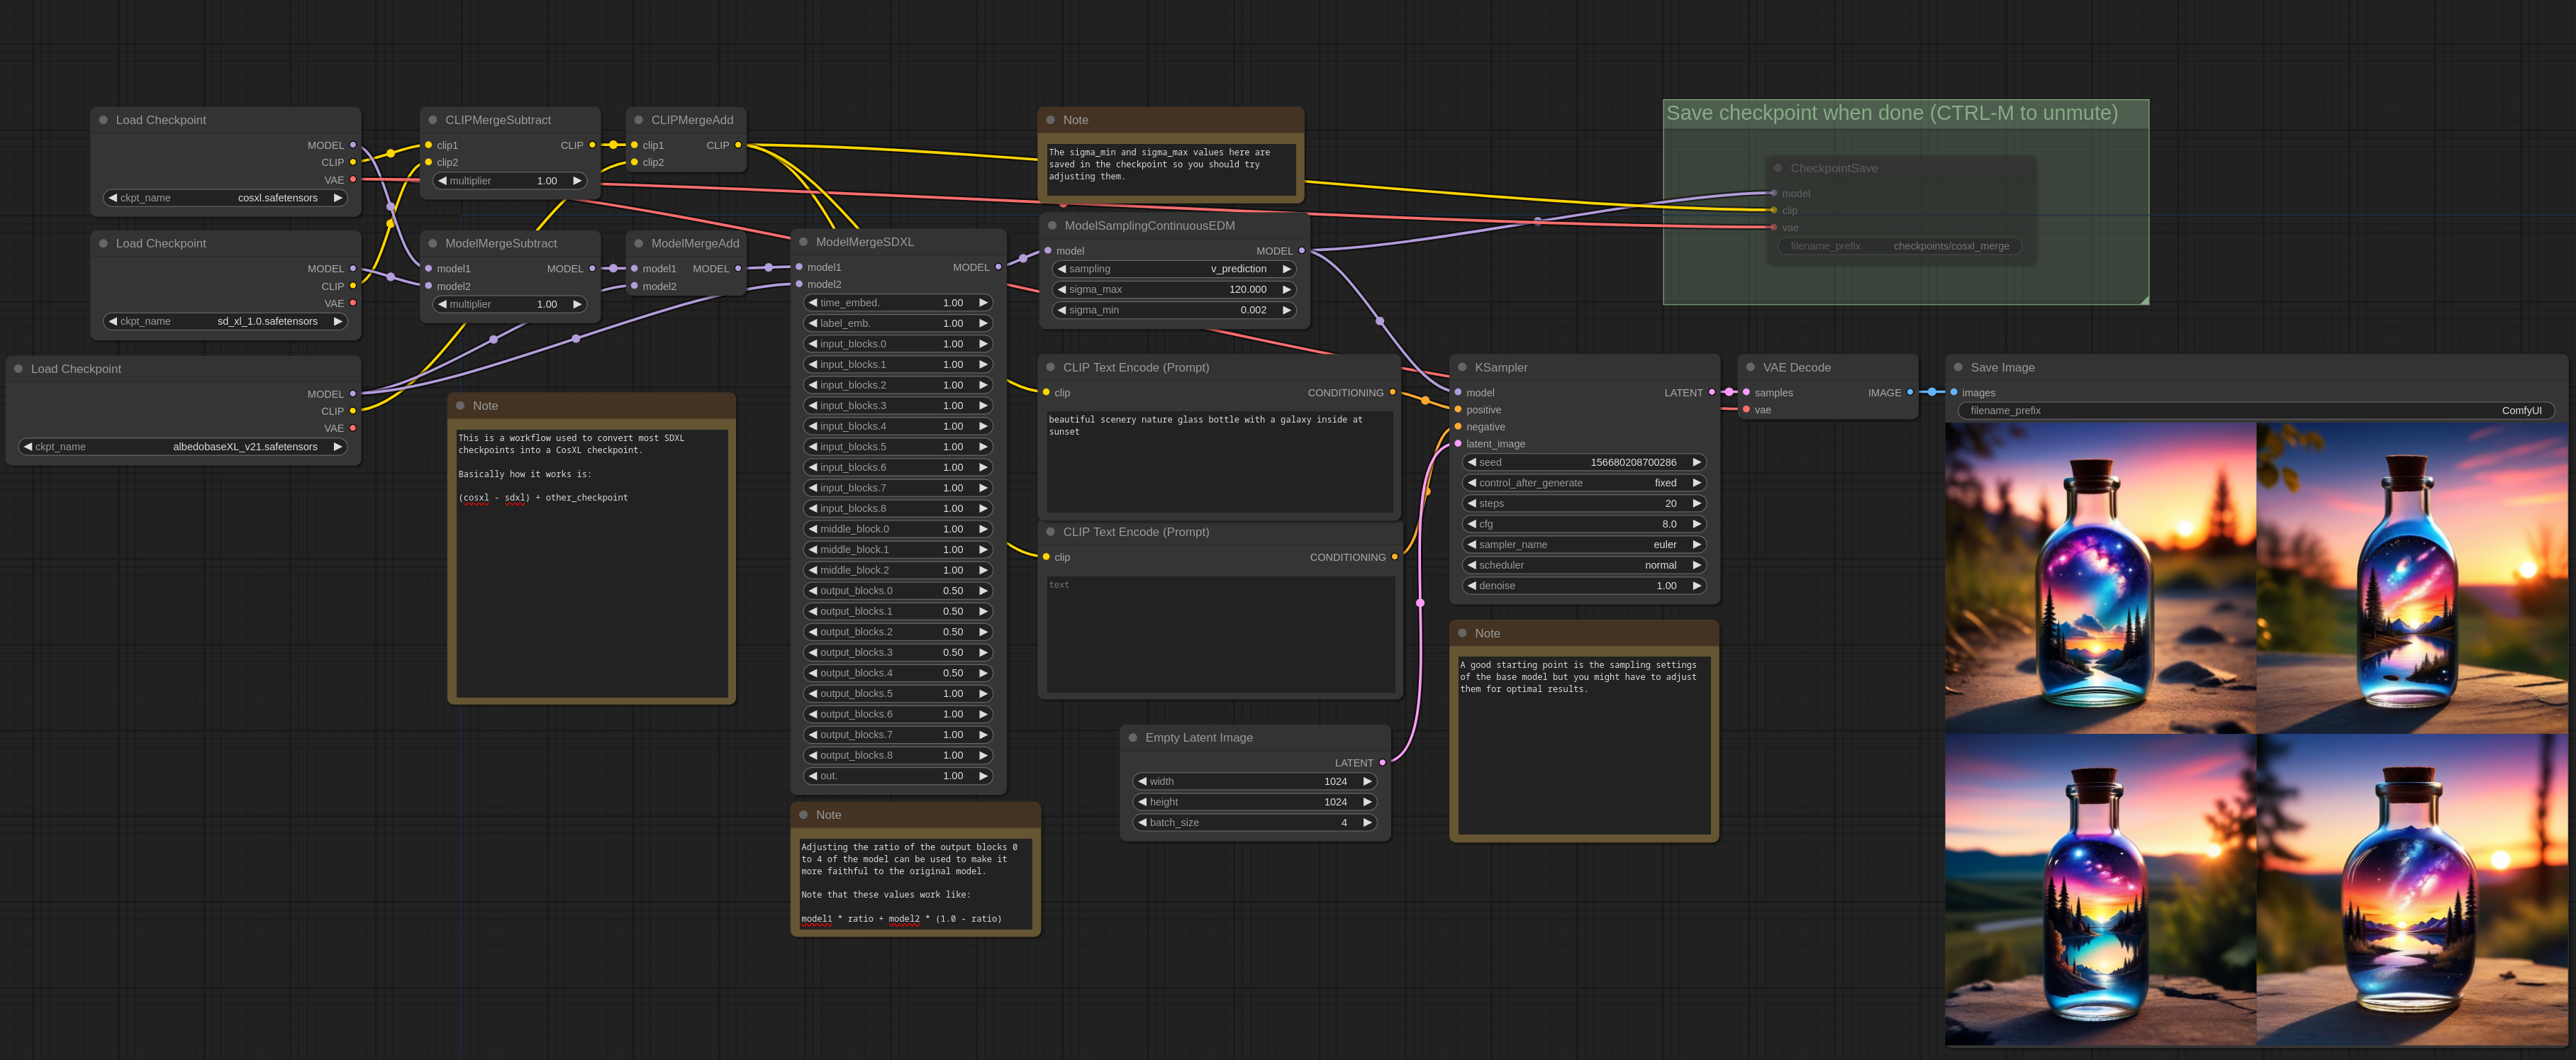Collapse the CheckpointSave node using its circle icon

1779,168
